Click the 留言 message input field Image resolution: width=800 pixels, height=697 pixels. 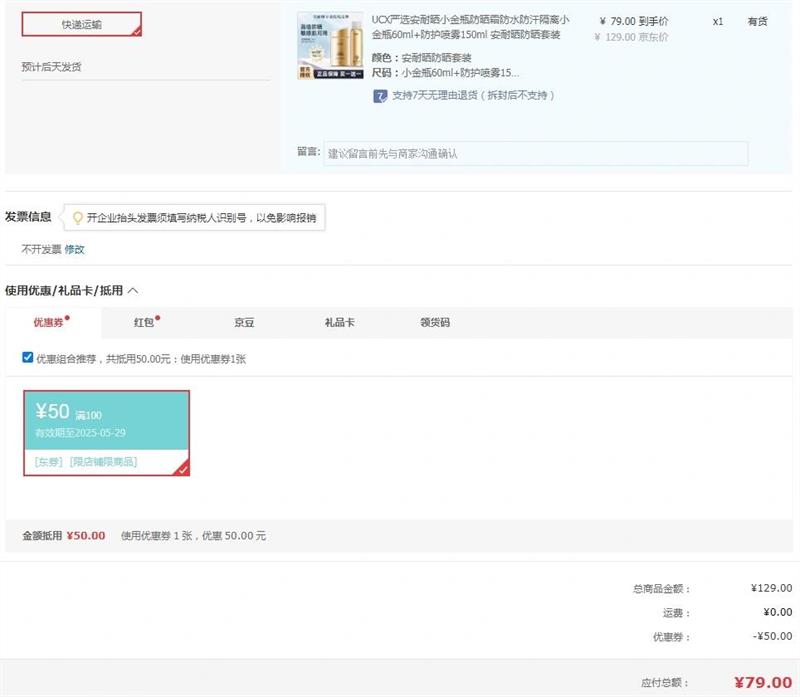click(x=535, y=154)
